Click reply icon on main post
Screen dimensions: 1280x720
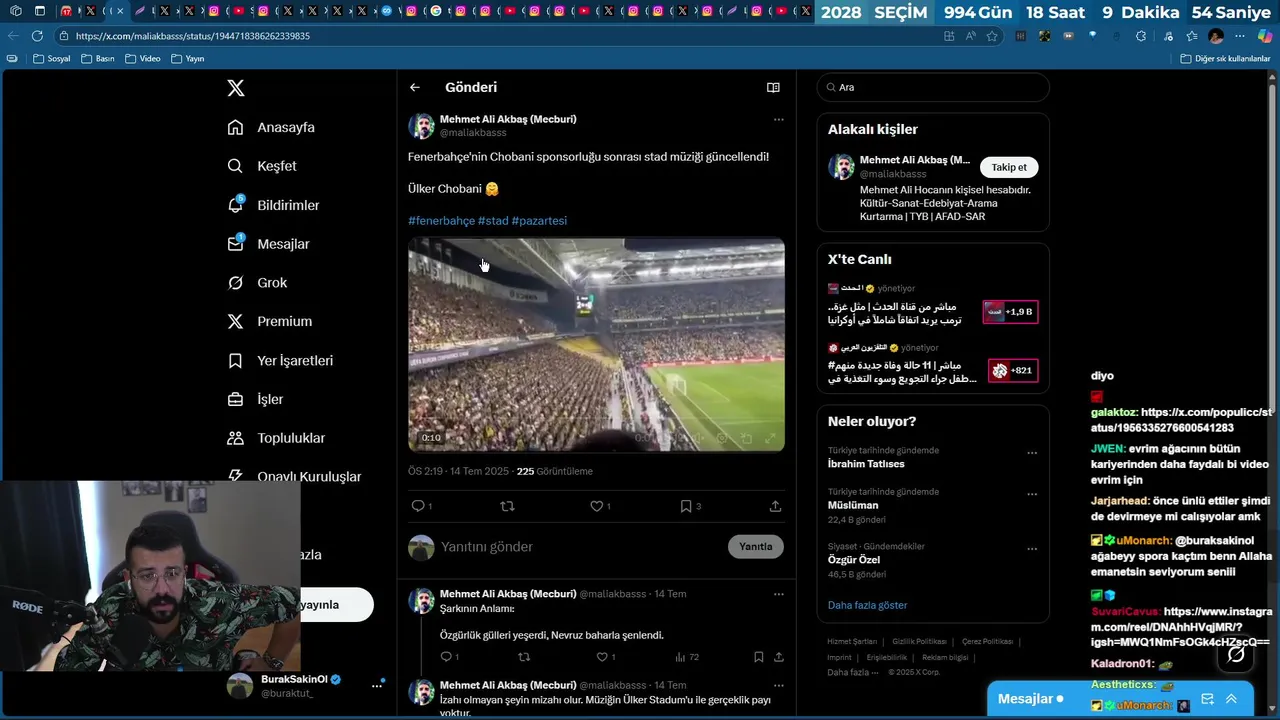419,506
